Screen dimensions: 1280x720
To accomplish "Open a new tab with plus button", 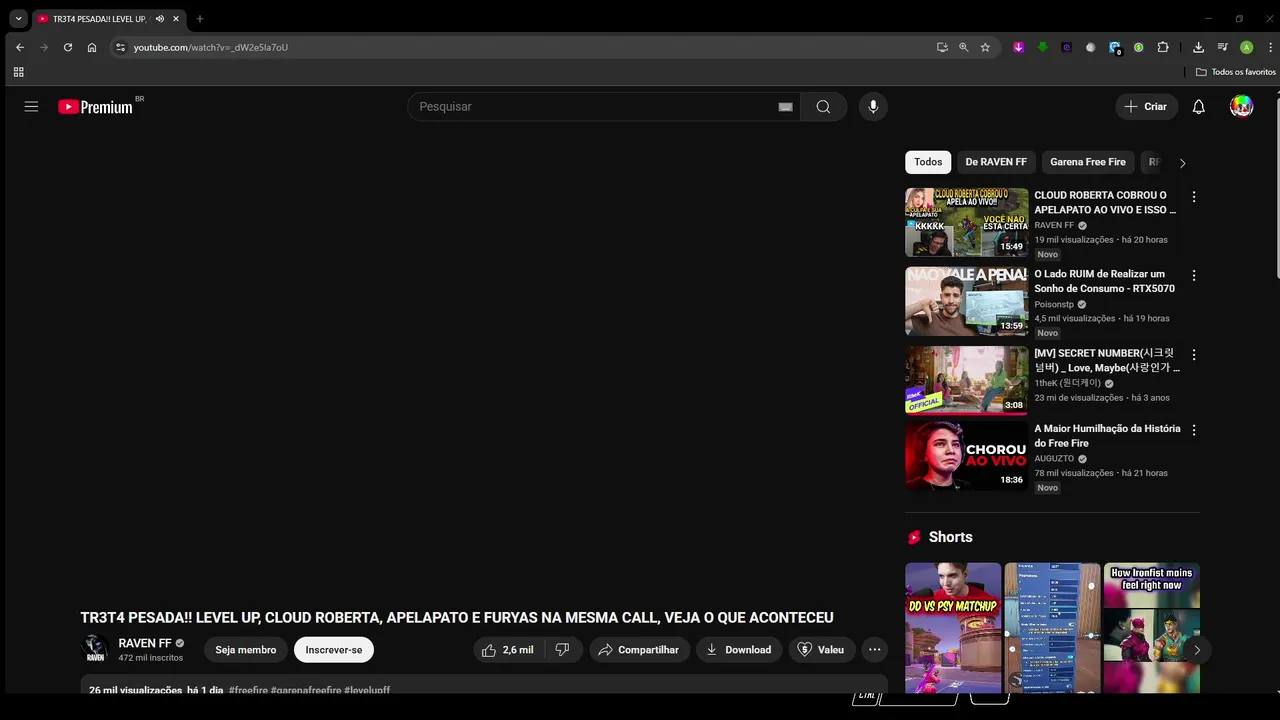I will 200,19.
